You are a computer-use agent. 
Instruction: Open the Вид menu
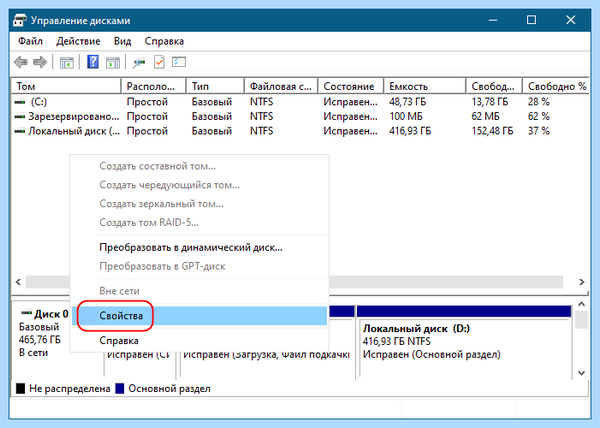pos(122,41)
